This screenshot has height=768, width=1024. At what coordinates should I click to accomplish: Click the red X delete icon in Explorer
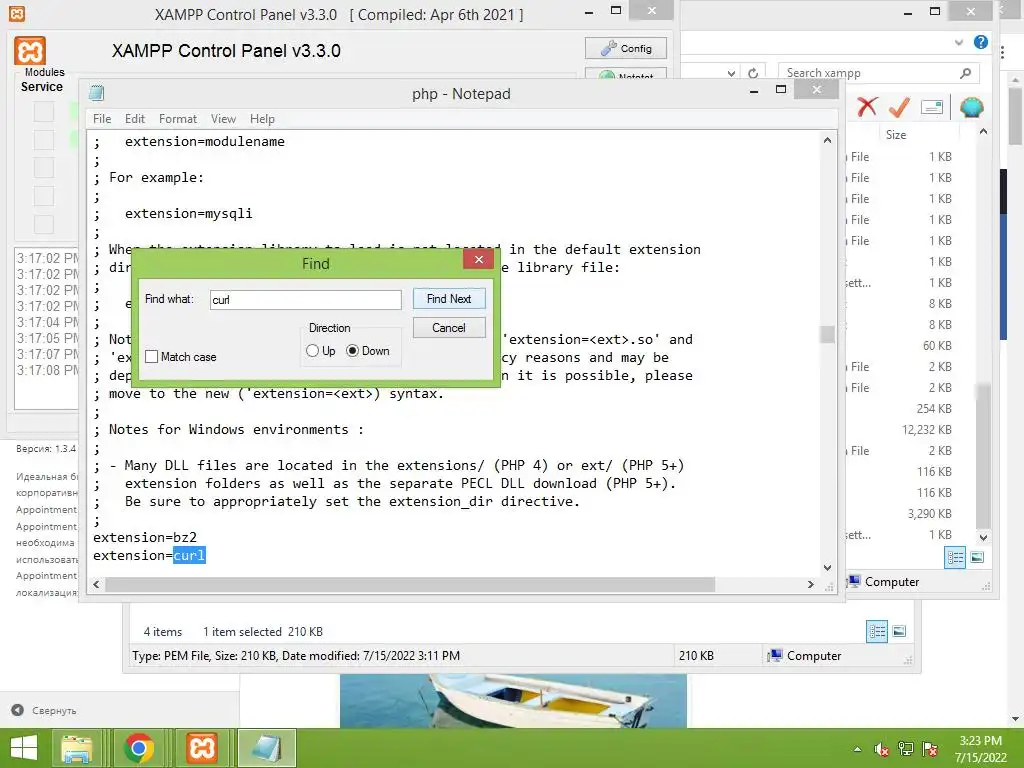coord(867,106)
